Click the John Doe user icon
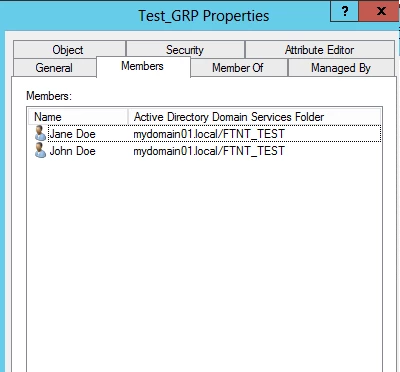Image resolution: width=400 pixels, height=372 pixels. (x=40, y=151)
